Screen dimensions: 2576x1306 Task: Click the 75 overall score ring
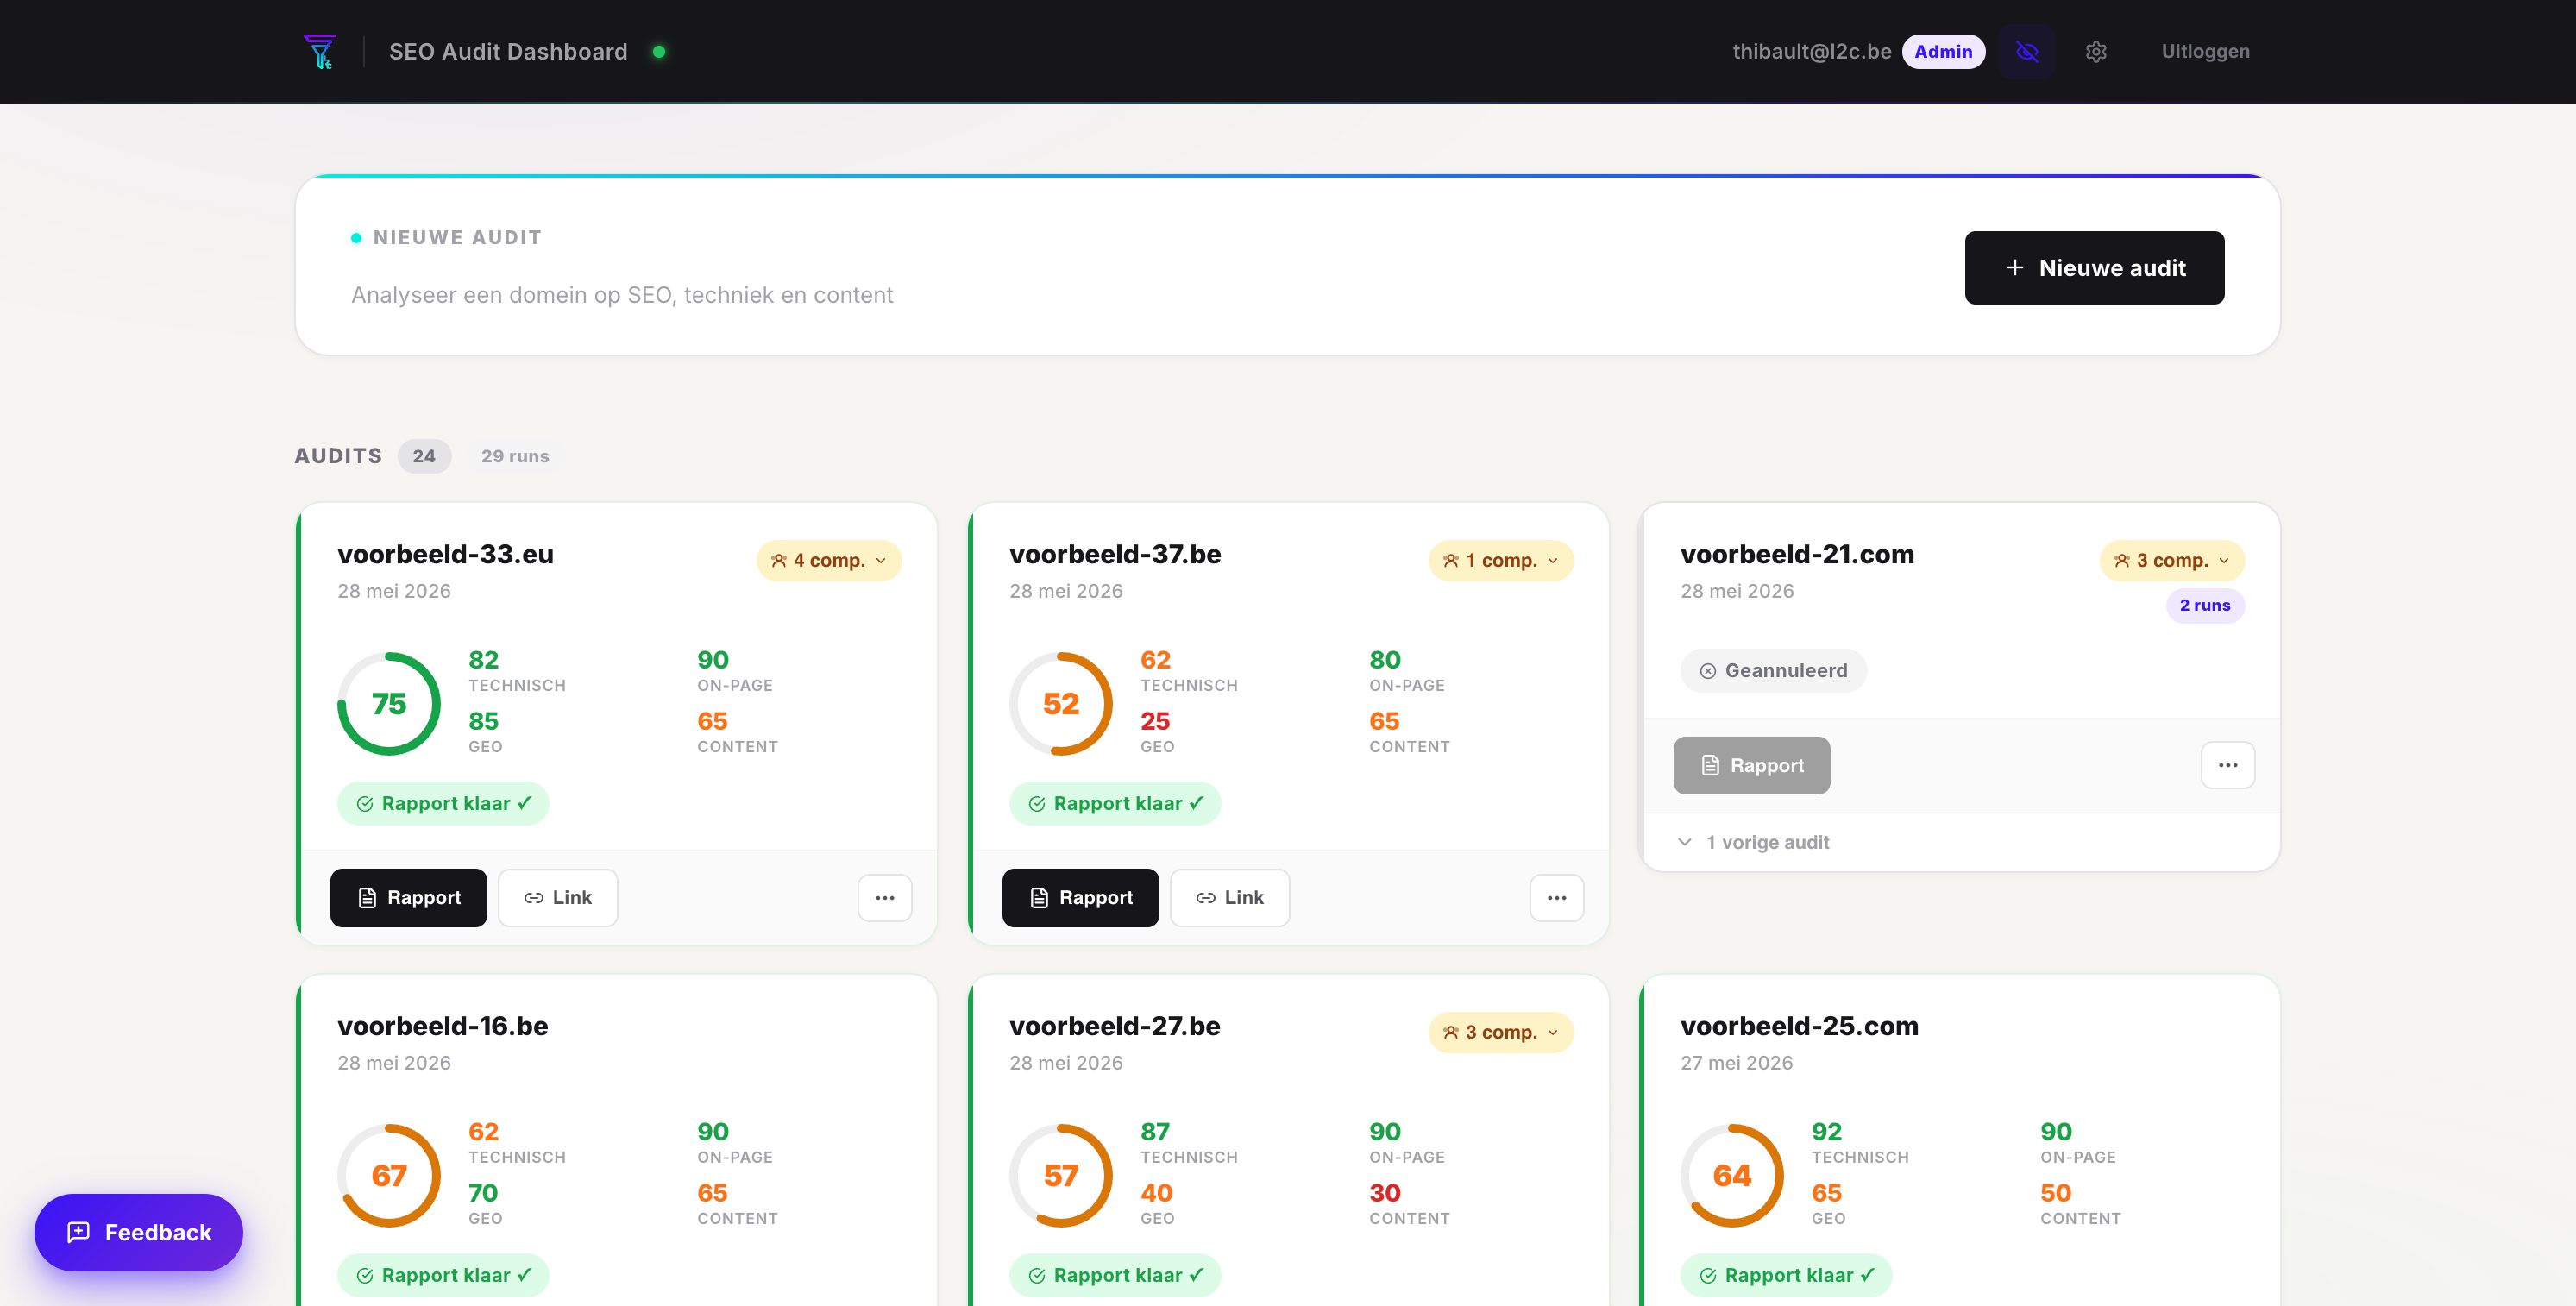pyautogui.click(x=389, y=703)
